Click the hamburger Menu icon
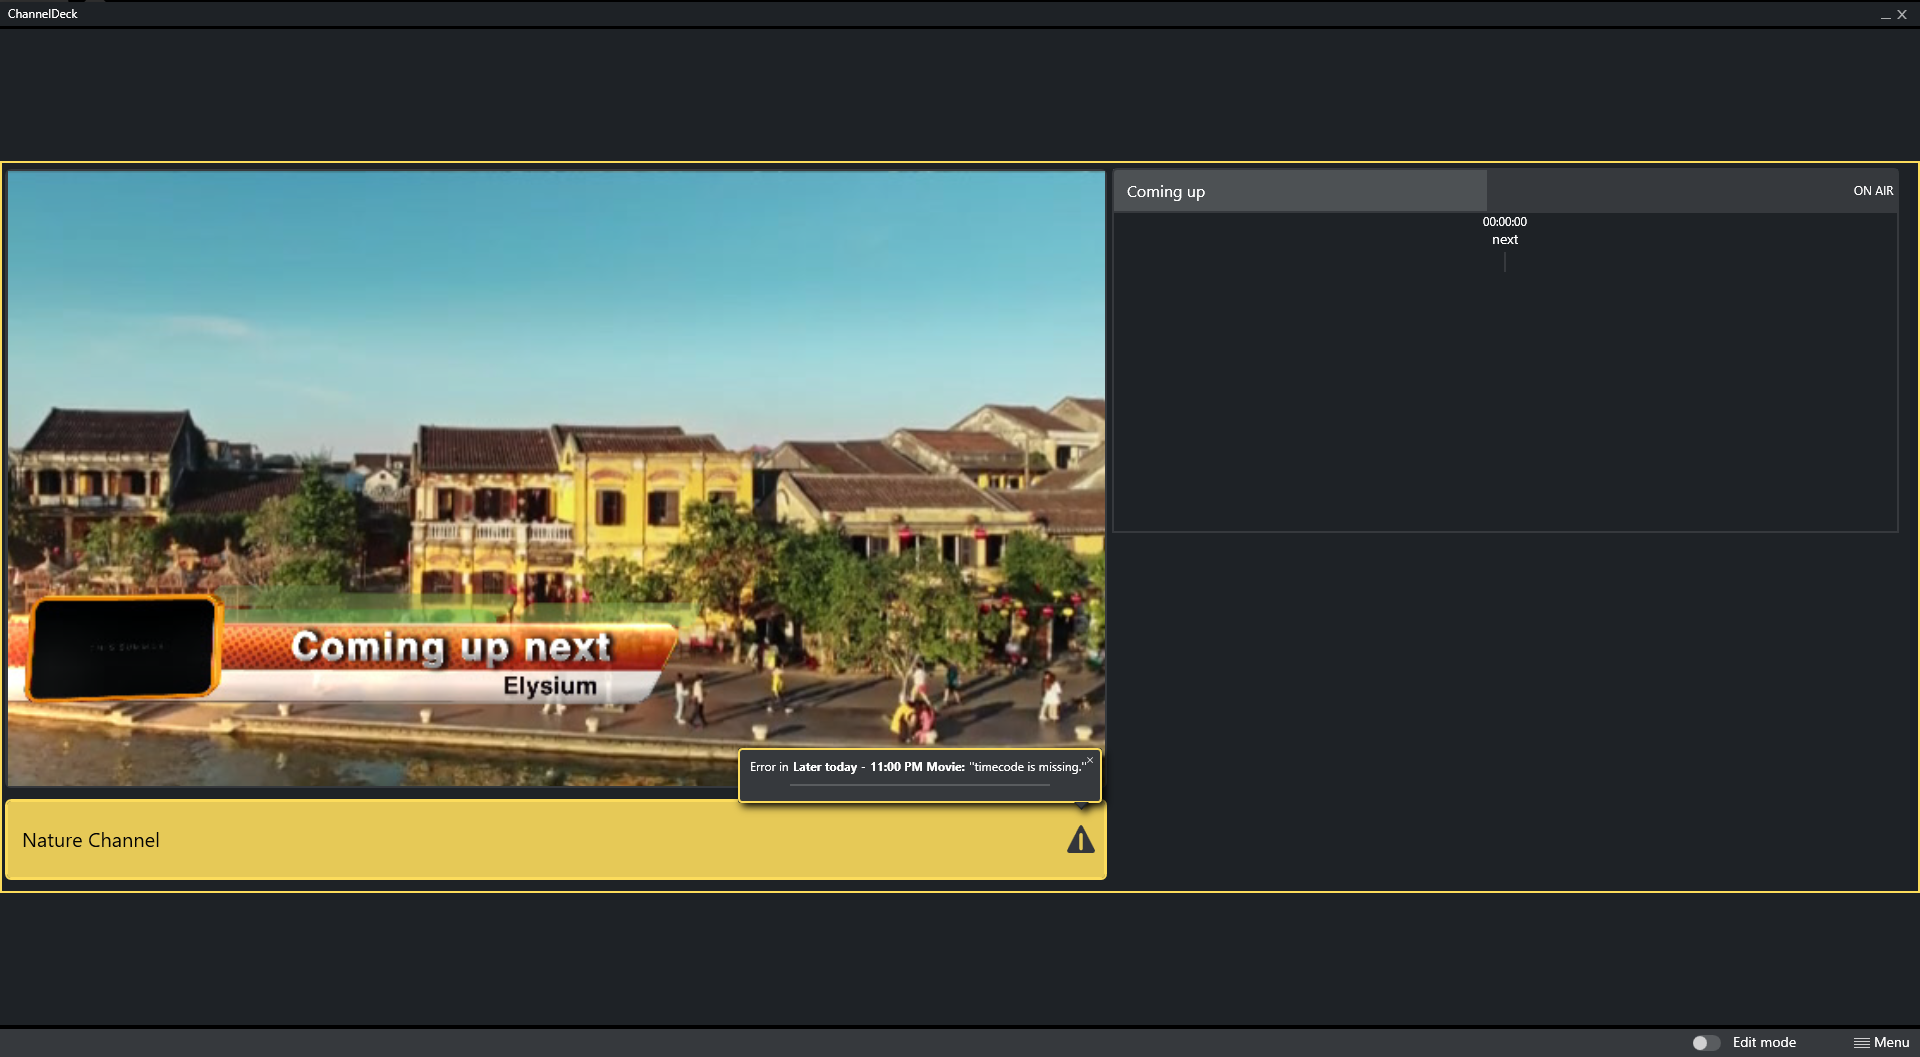The image size is (1920, 1057). coord(1861,1042)
